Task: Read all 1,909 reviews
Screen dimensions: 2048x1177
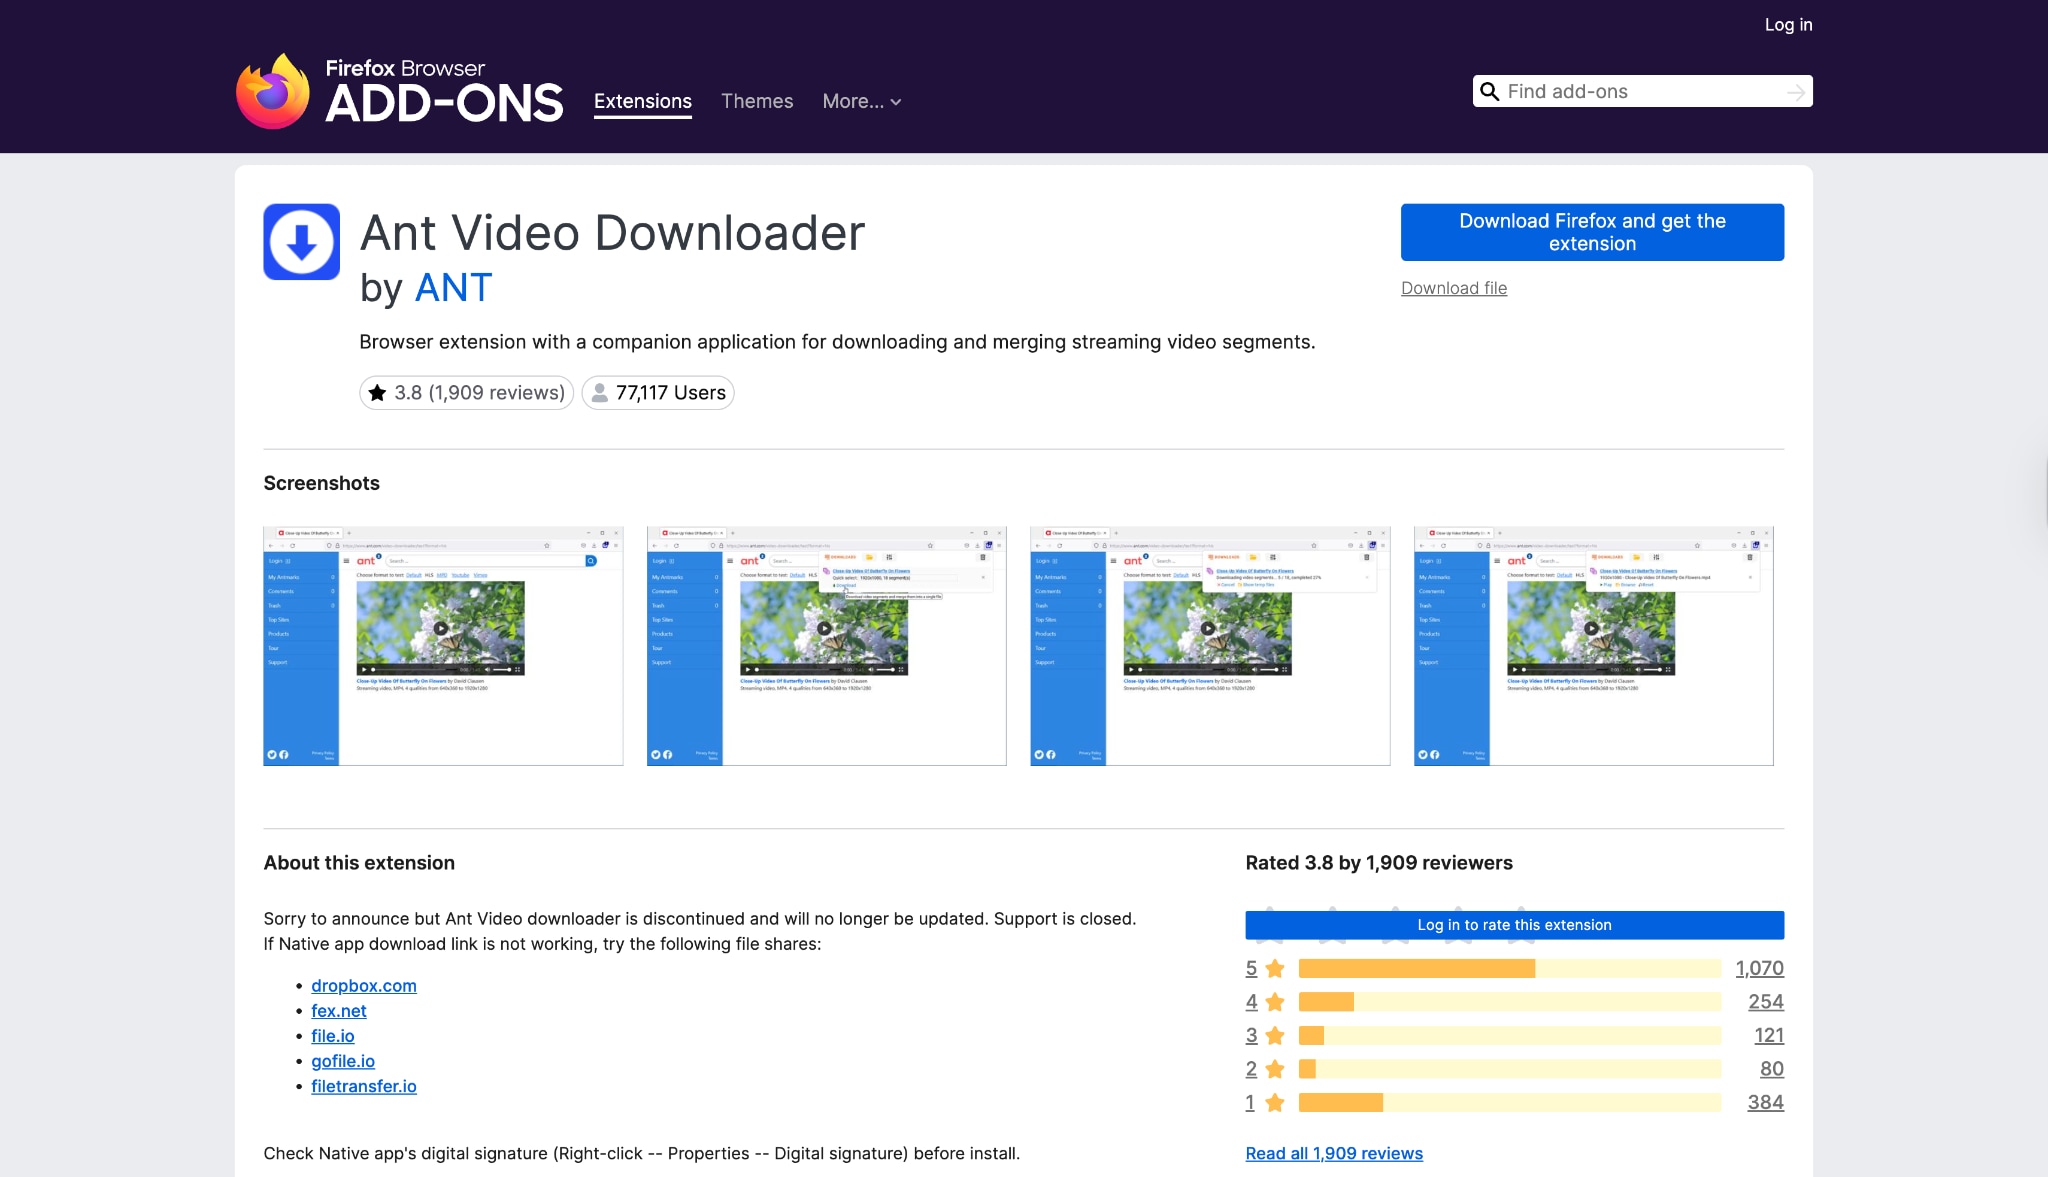Action: 1334,1153
